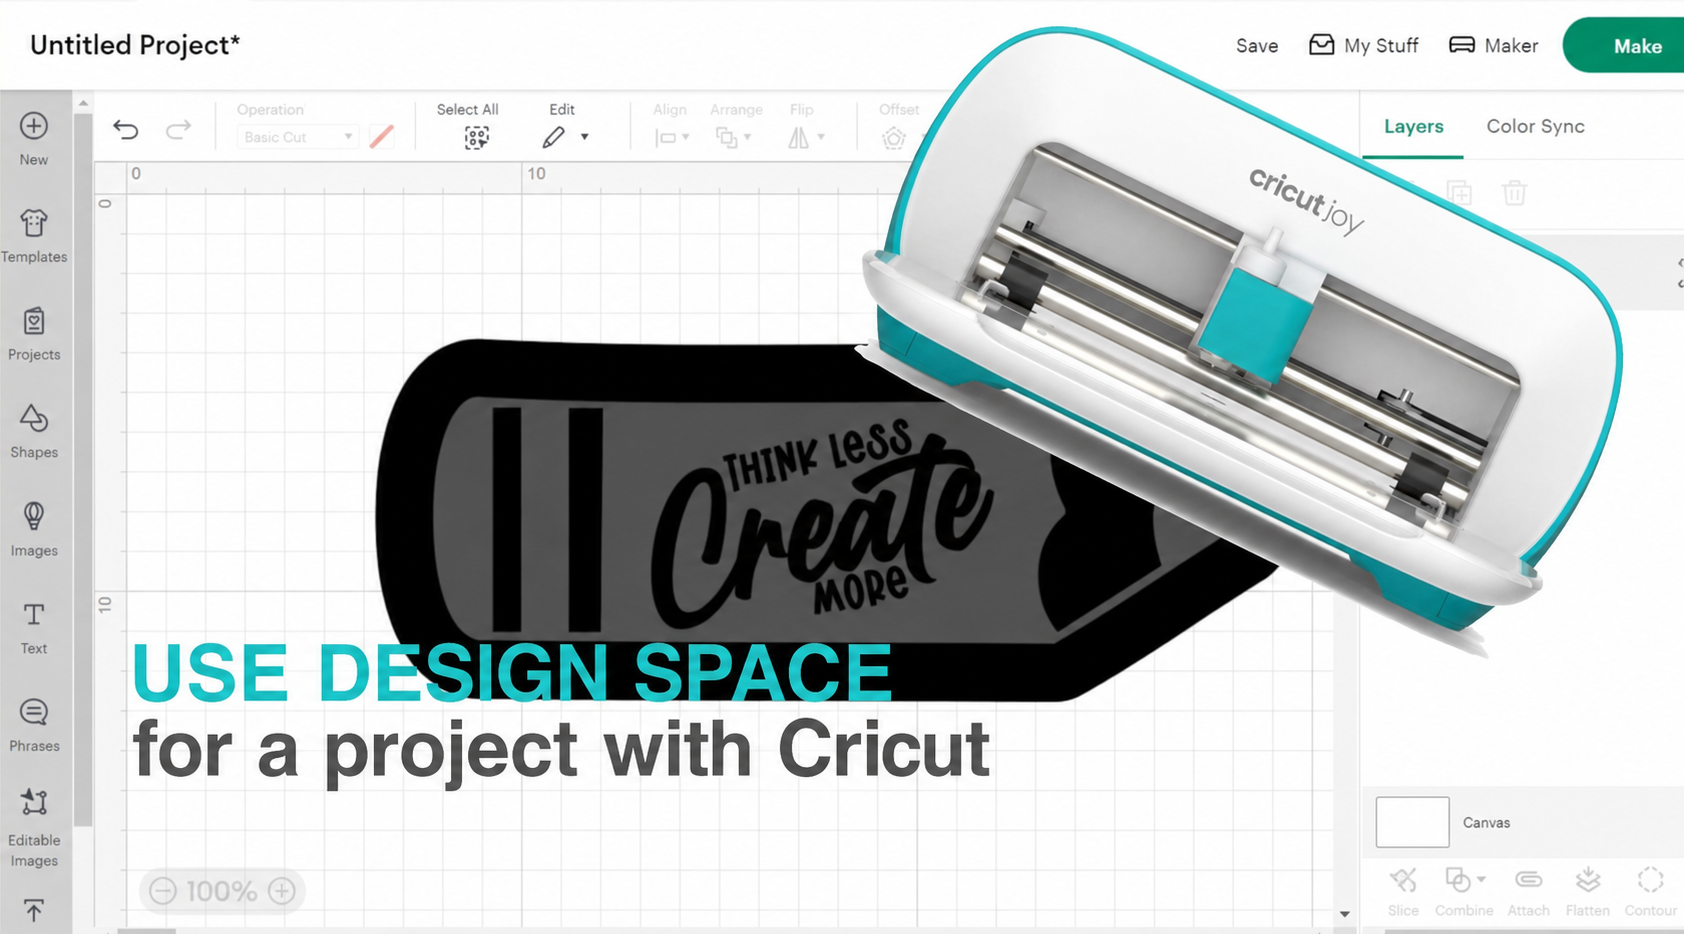1684x934 pixels.
Task: Click the Redo arrow
Action: (x=178, y=129)
